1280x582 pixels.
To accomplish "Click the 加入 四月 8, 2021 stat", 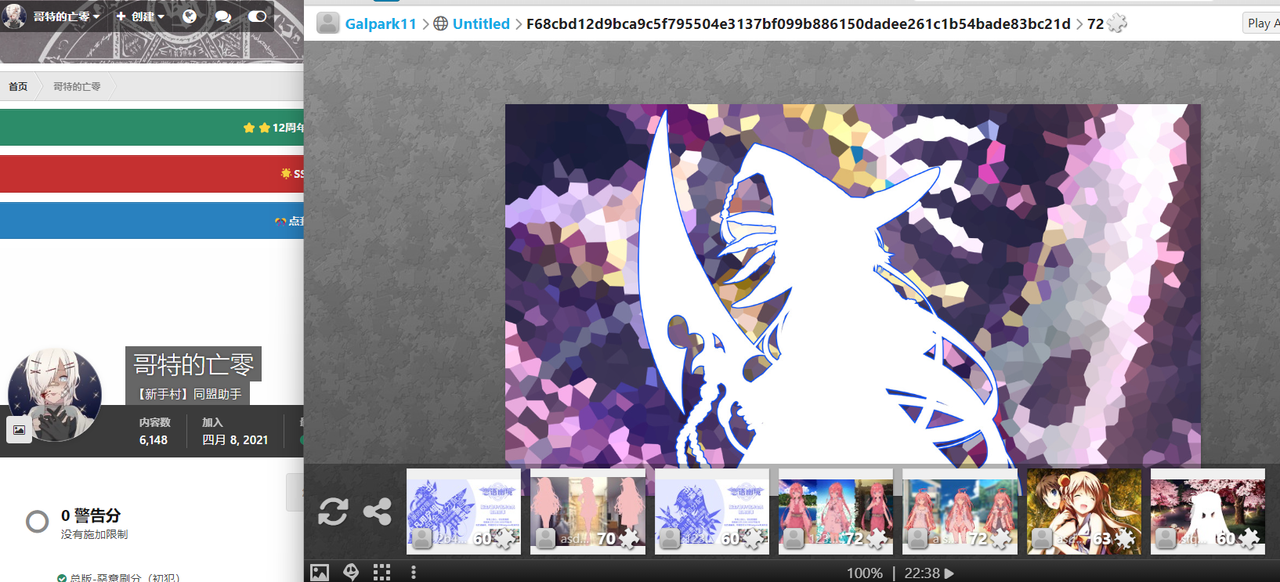I will point(235,432).
